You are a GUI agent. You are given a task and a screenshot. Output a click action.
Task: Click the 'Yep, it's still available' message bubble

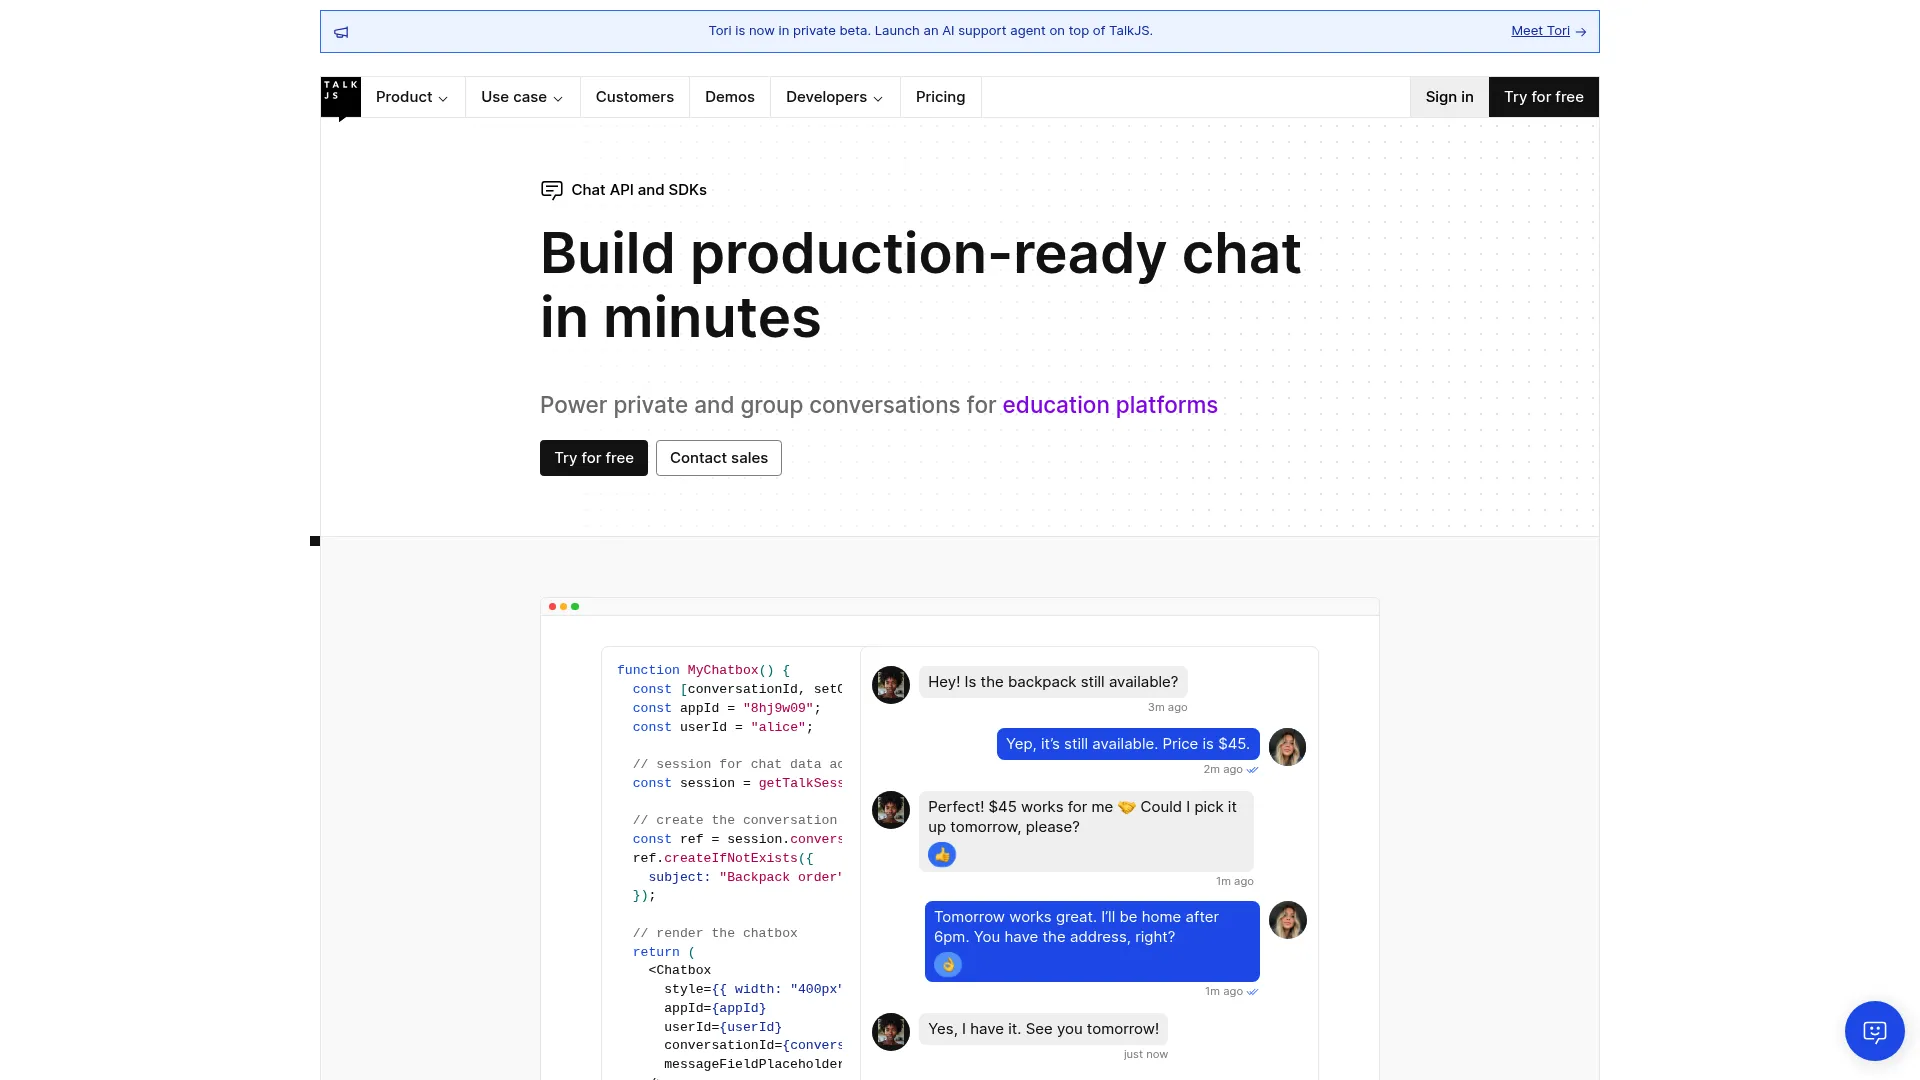click(1128, 744)
